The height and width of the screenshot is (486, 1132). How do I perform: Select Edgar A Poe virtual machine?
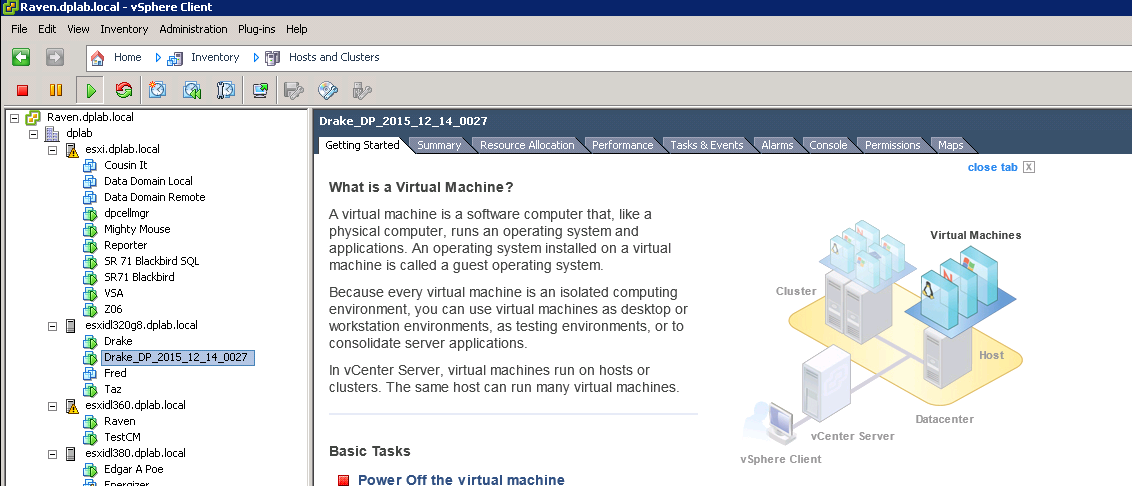click(x=134, y=469)
